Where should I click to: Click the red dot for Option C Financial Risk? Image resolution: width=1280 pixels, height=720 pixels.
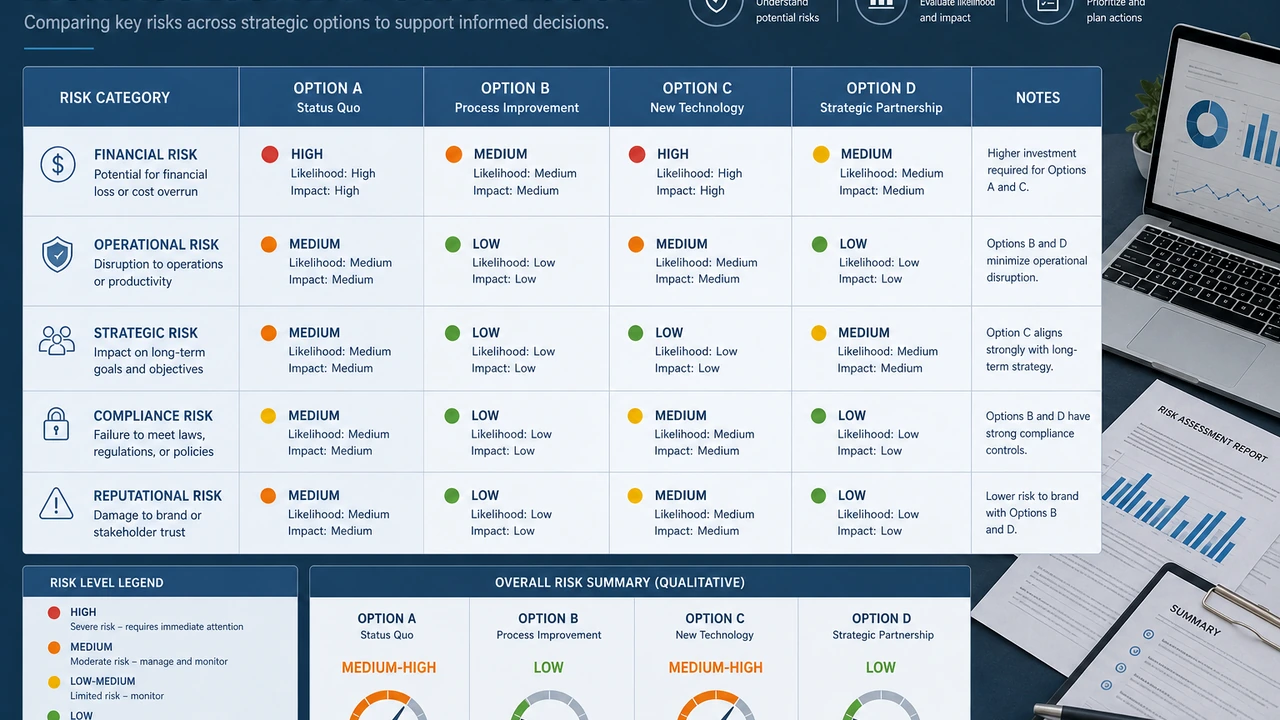(637, 154)
